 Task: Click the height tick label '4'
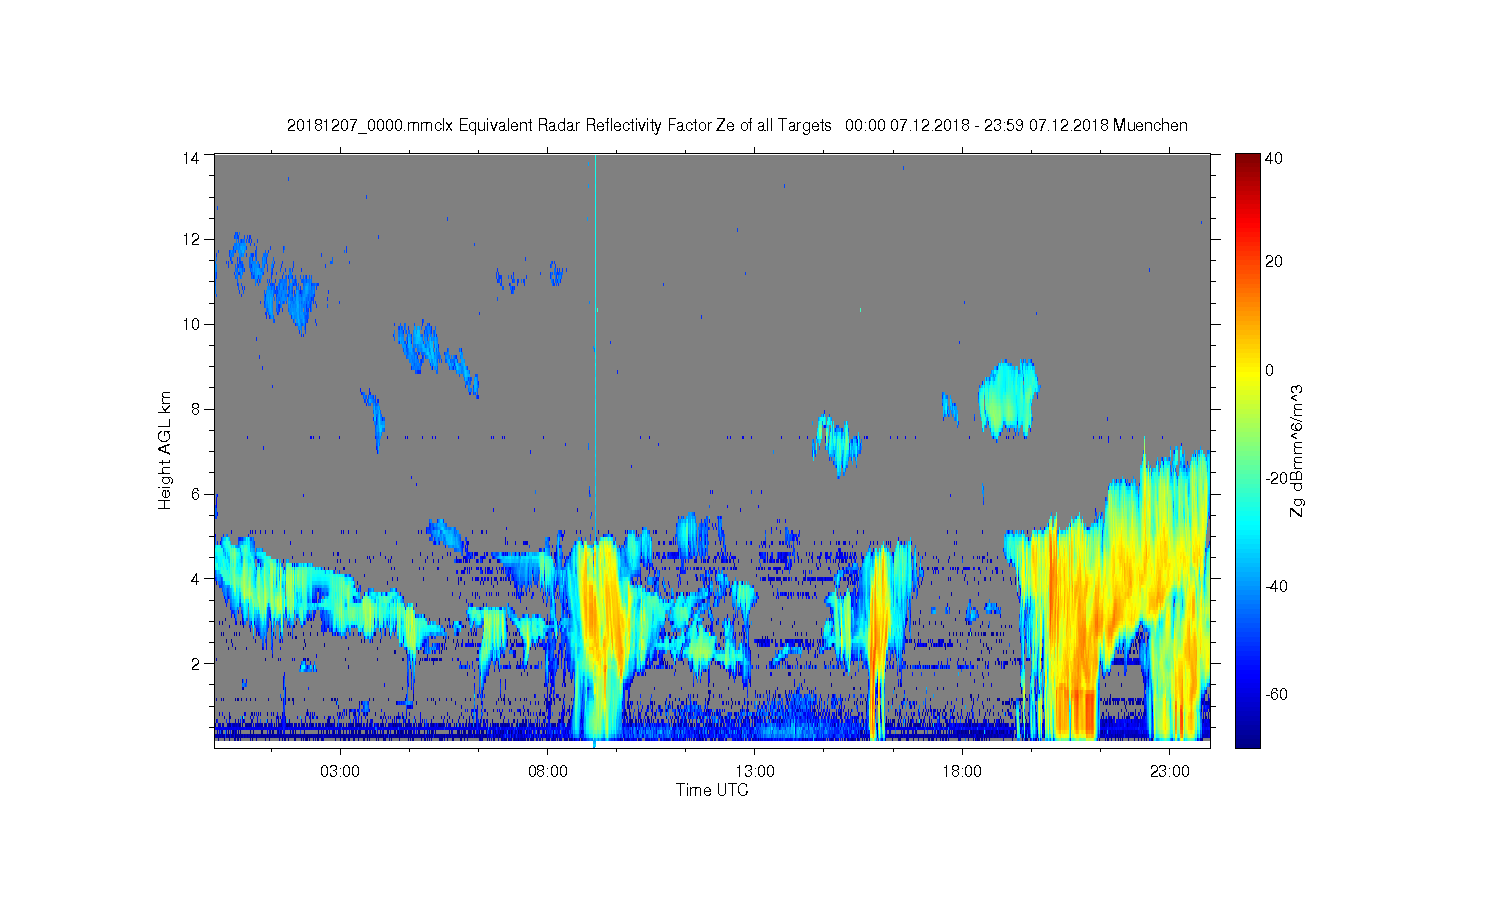coord(196,579)
